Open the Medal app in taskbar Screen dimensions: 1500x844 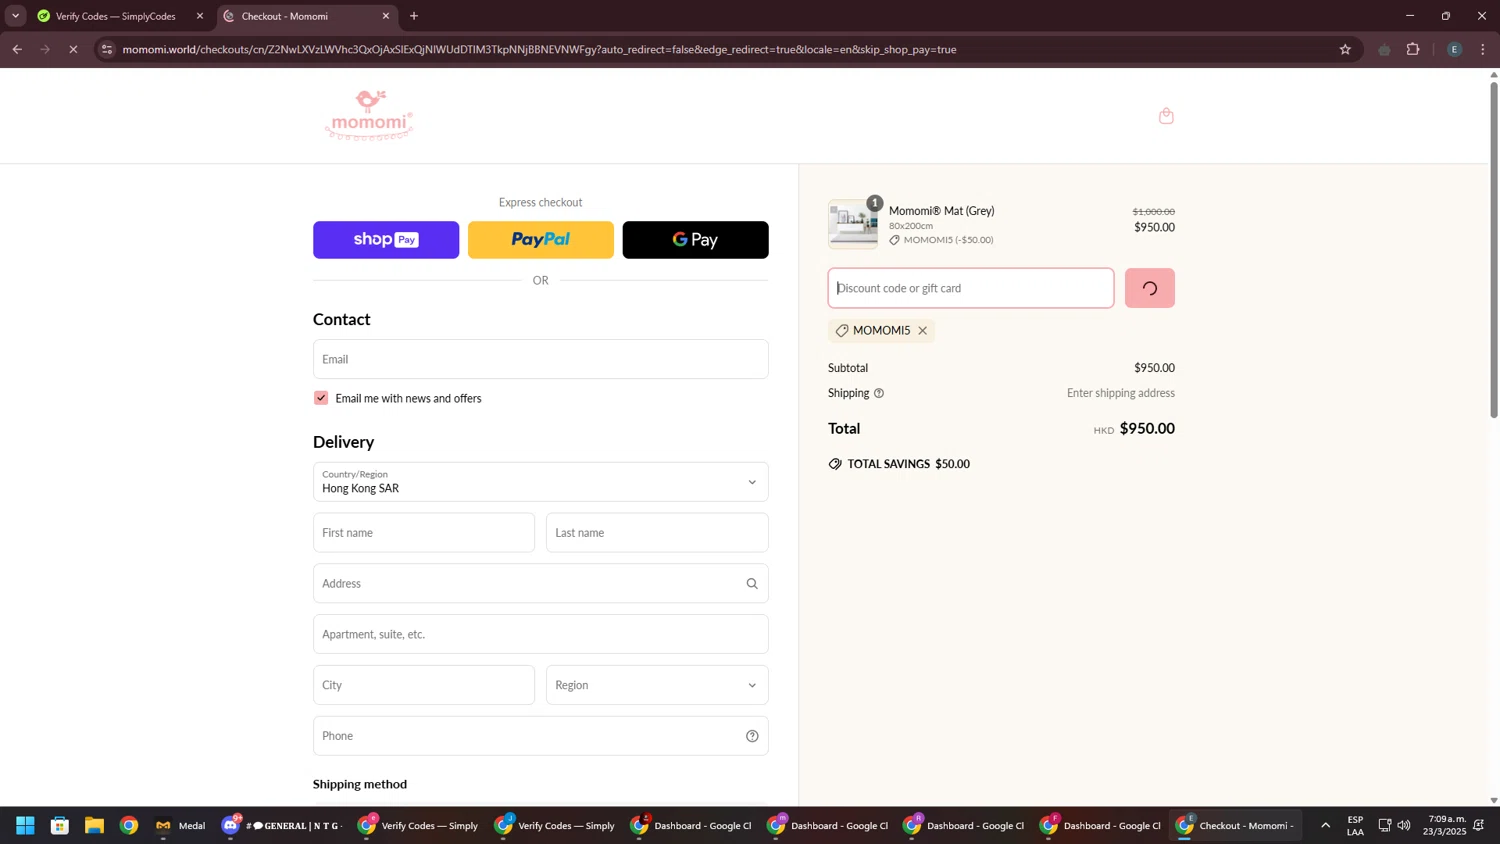coord(181,826)
